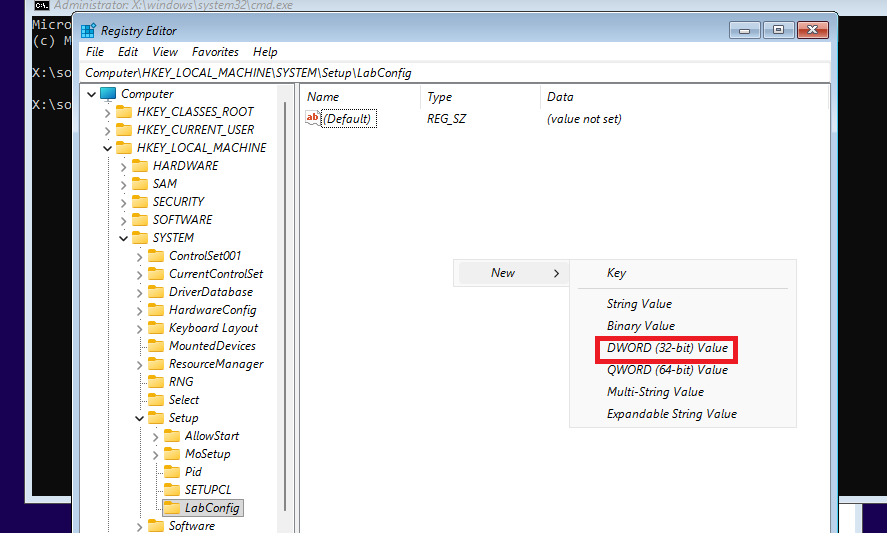Open the Favorites menu
887x533 pixels.
(216, 52)
